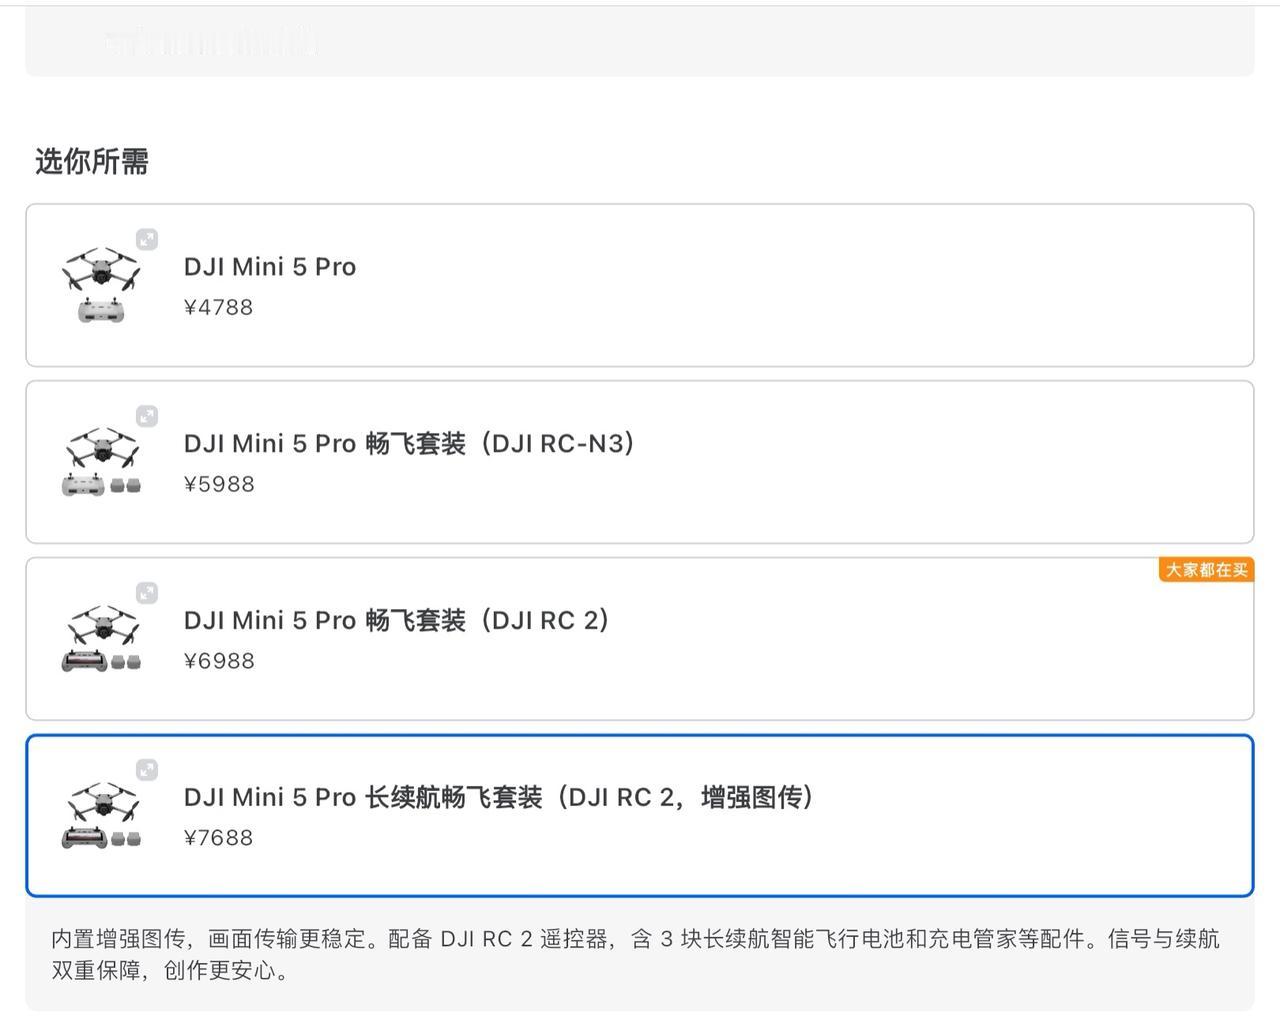
Task: Open 畅飞套装 (DJI RC 2) ¥6988 thumbnail
Action: point(101,639)
